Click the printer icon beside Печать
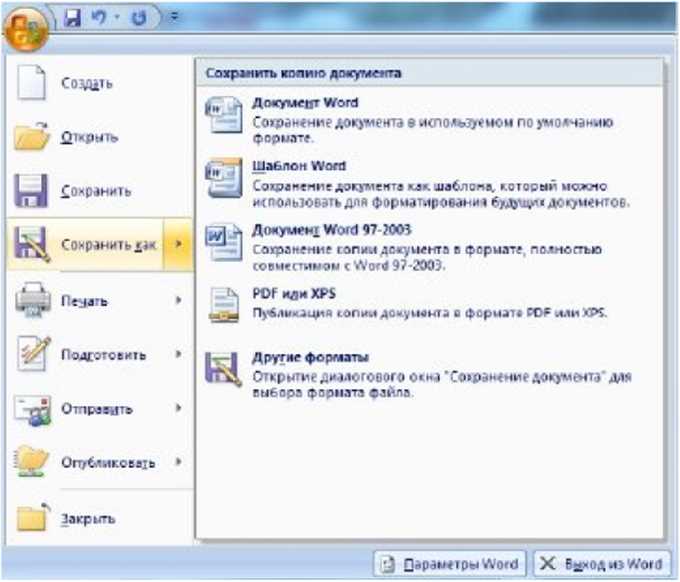Viewport: 680px width, 582px height. [33, 300]
